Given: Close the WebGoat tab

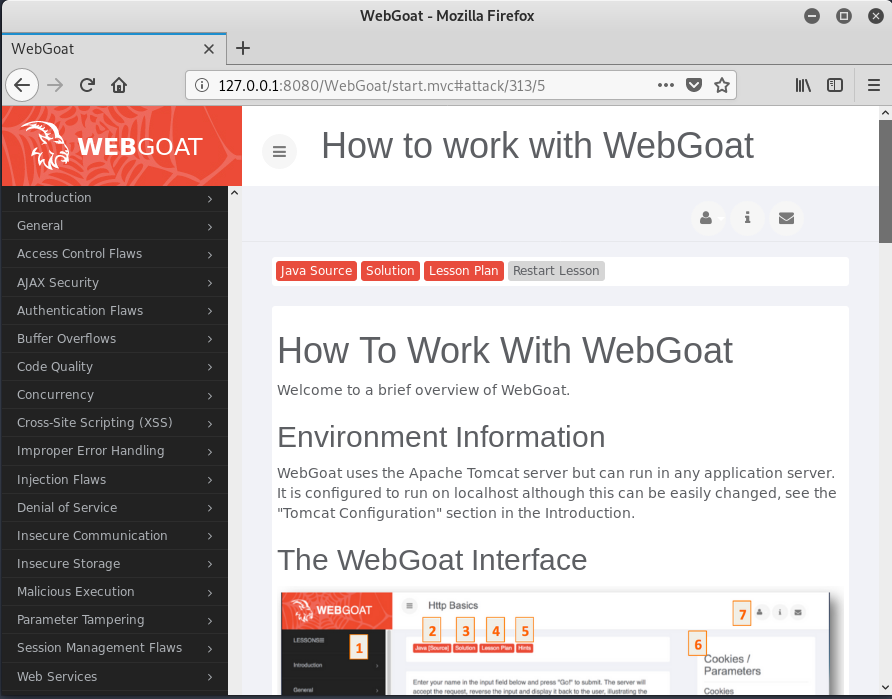Looking at the screenshot, I should pyautogui.click(x=209, y=49).
